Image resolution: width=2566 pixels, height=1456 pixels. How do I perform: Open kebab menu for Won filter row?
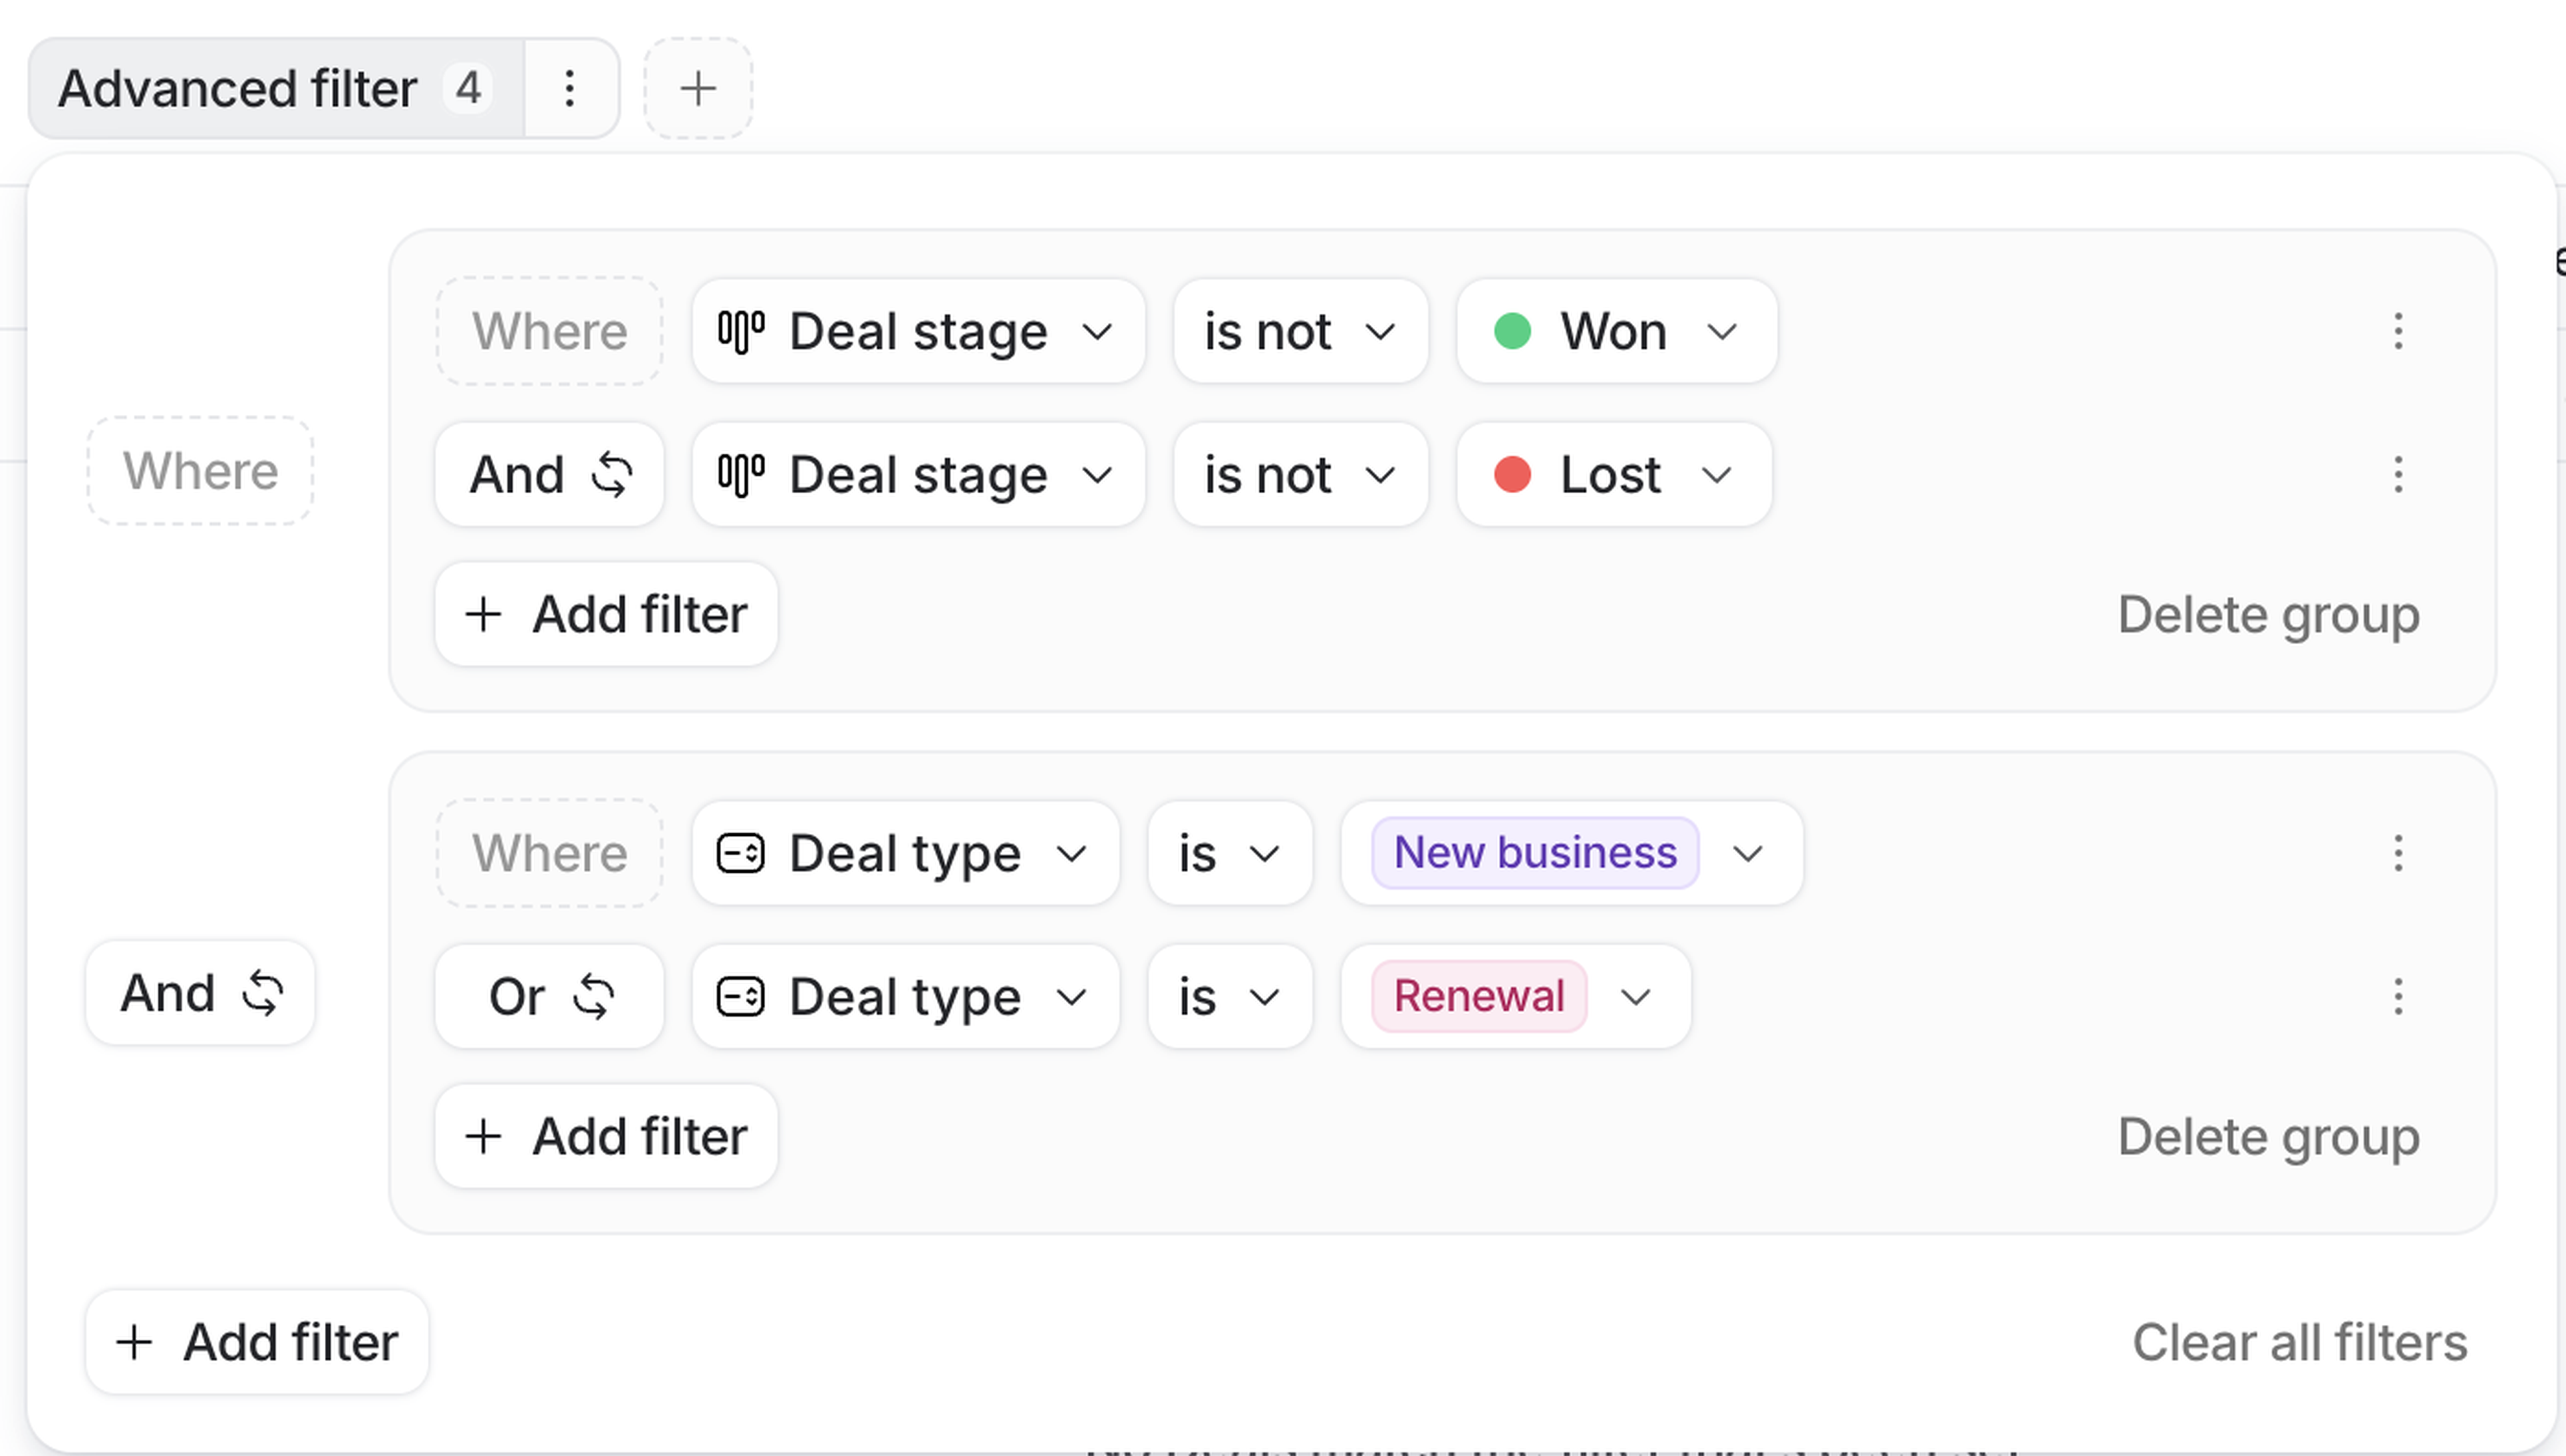click(2397, 331)
